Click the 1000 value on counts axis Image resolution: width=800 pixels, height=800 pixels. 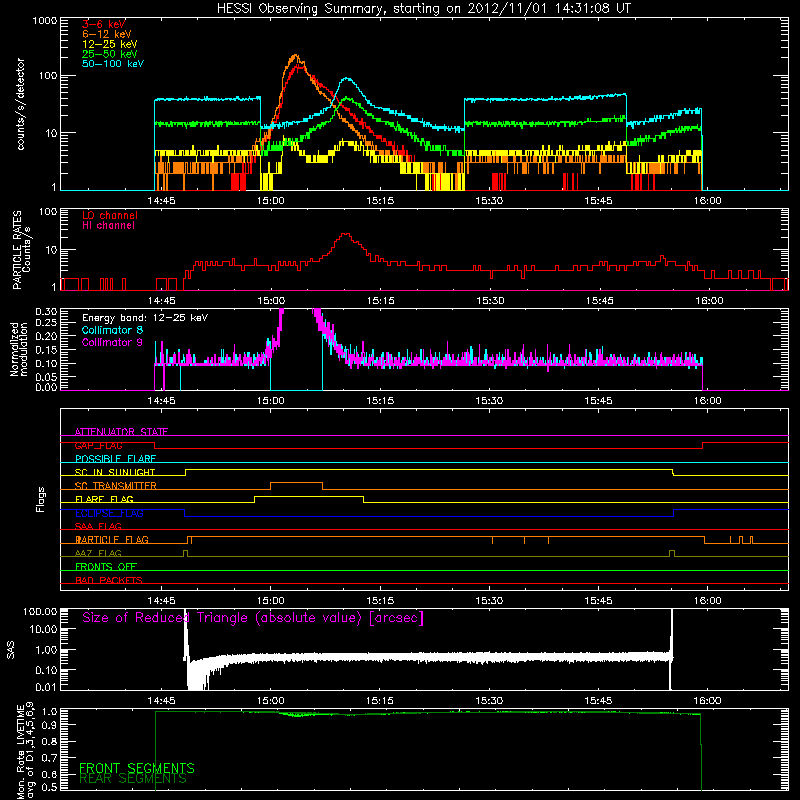click(x=44, y=20)
